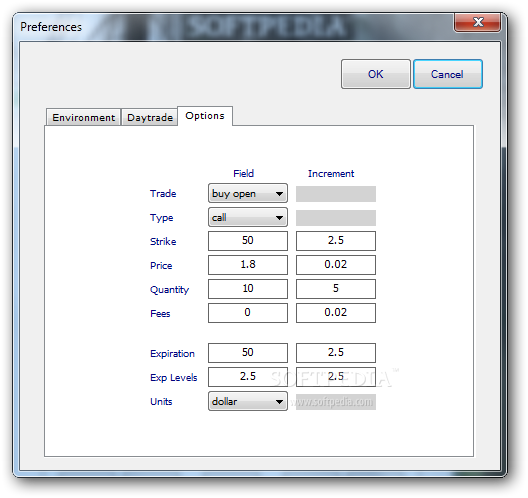The width and height of the screenshot is (528, 498).
Task: Click the Type label
Action: (162, 218)
